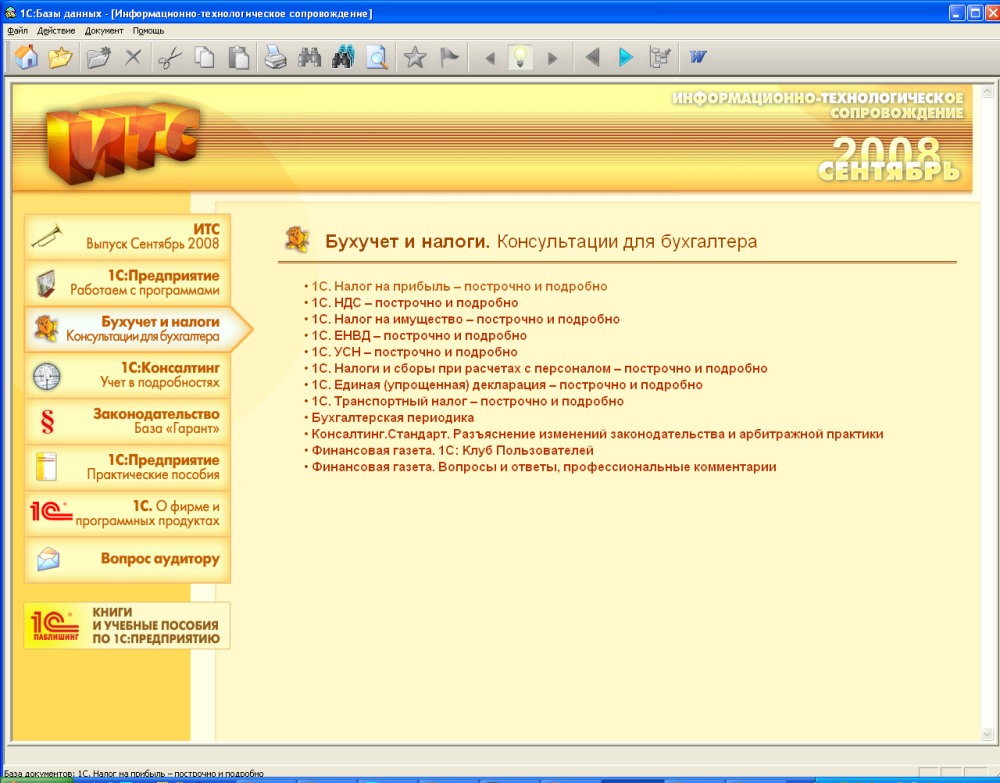Open link 1С. НДС – построчно и подробно
The image size is (1000, 783).
tap(413, 302)
